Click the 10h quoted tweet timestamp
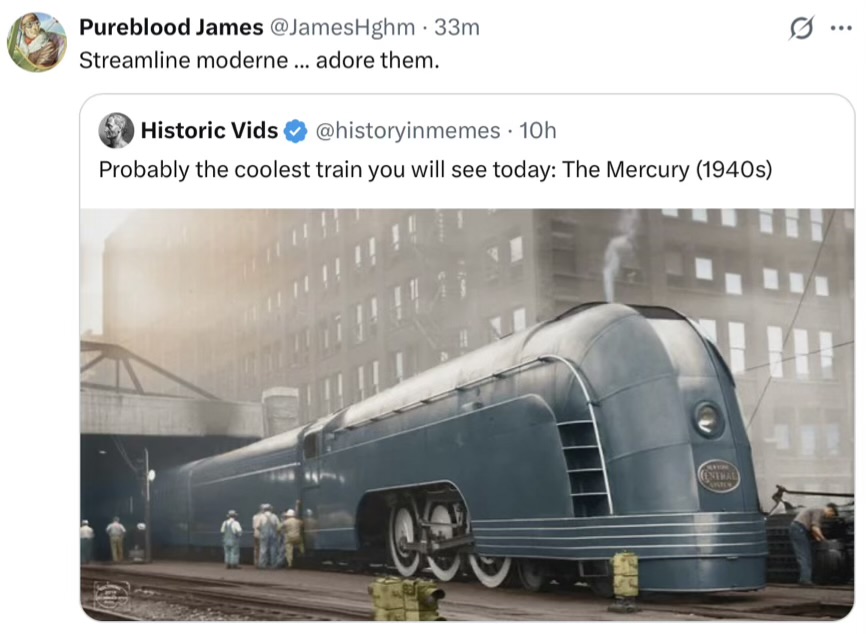The width and height of the screenshot is (867, 634). pos(537,130)
